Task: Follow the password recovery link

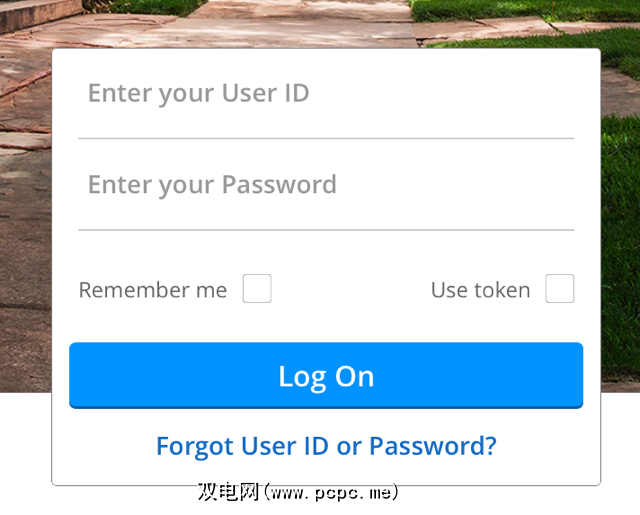Action: pyautogui.click(x=326, y=446)
